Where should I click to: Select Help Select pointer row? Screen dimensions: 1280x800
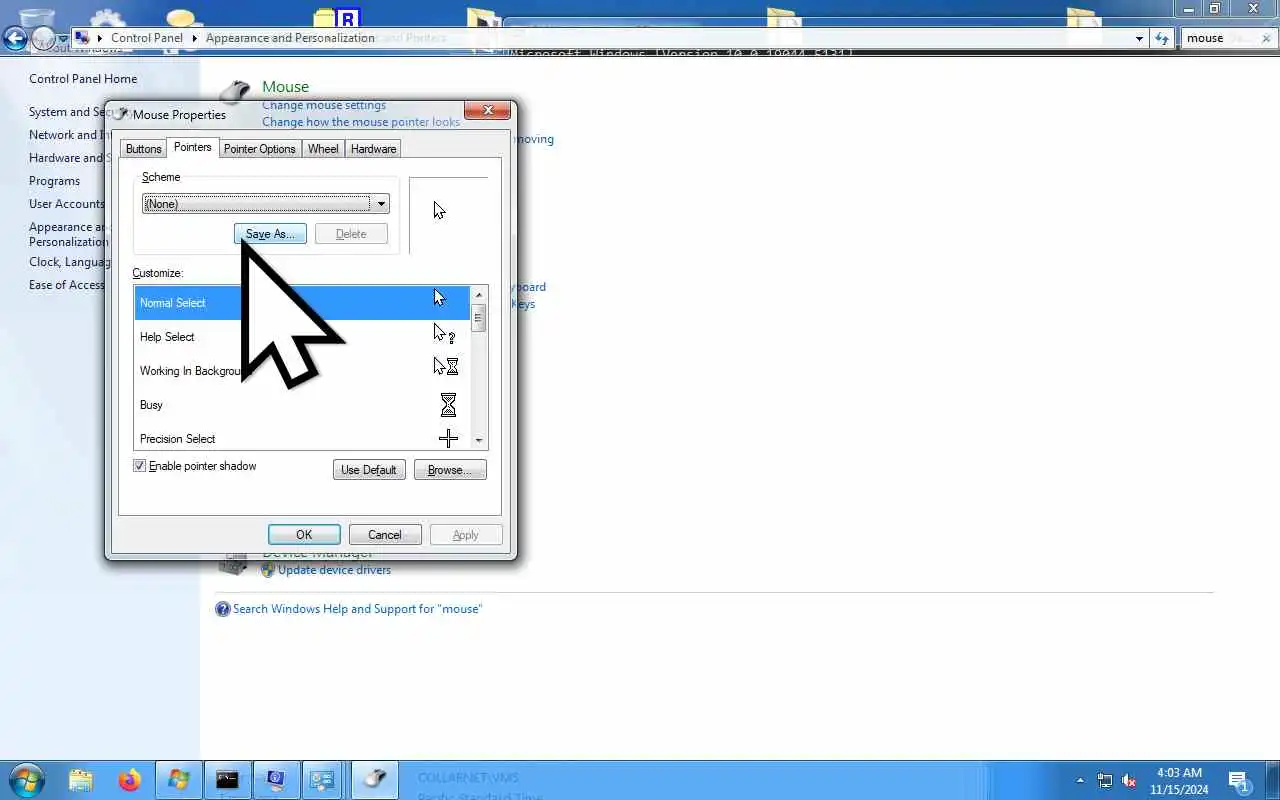tap(302, 337)
